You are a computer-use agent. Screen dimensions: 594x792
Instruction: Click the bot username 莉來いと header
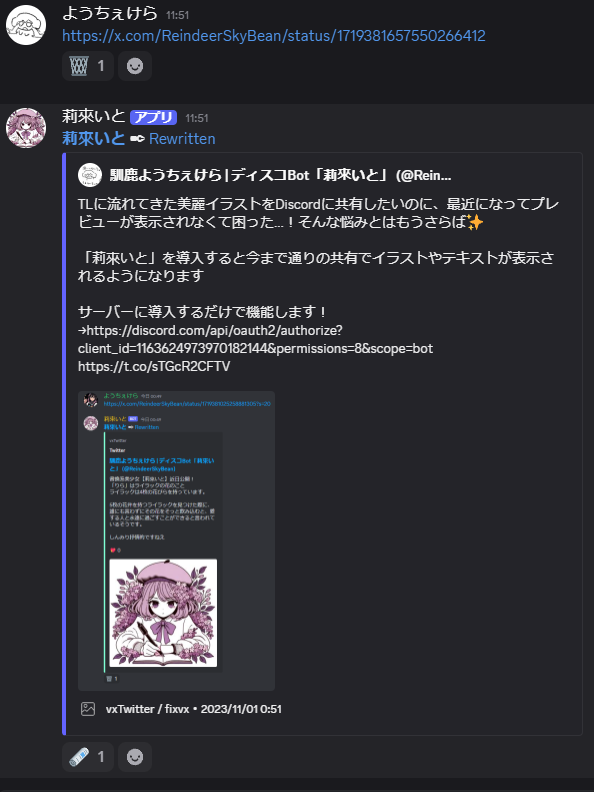coord(93,117)
